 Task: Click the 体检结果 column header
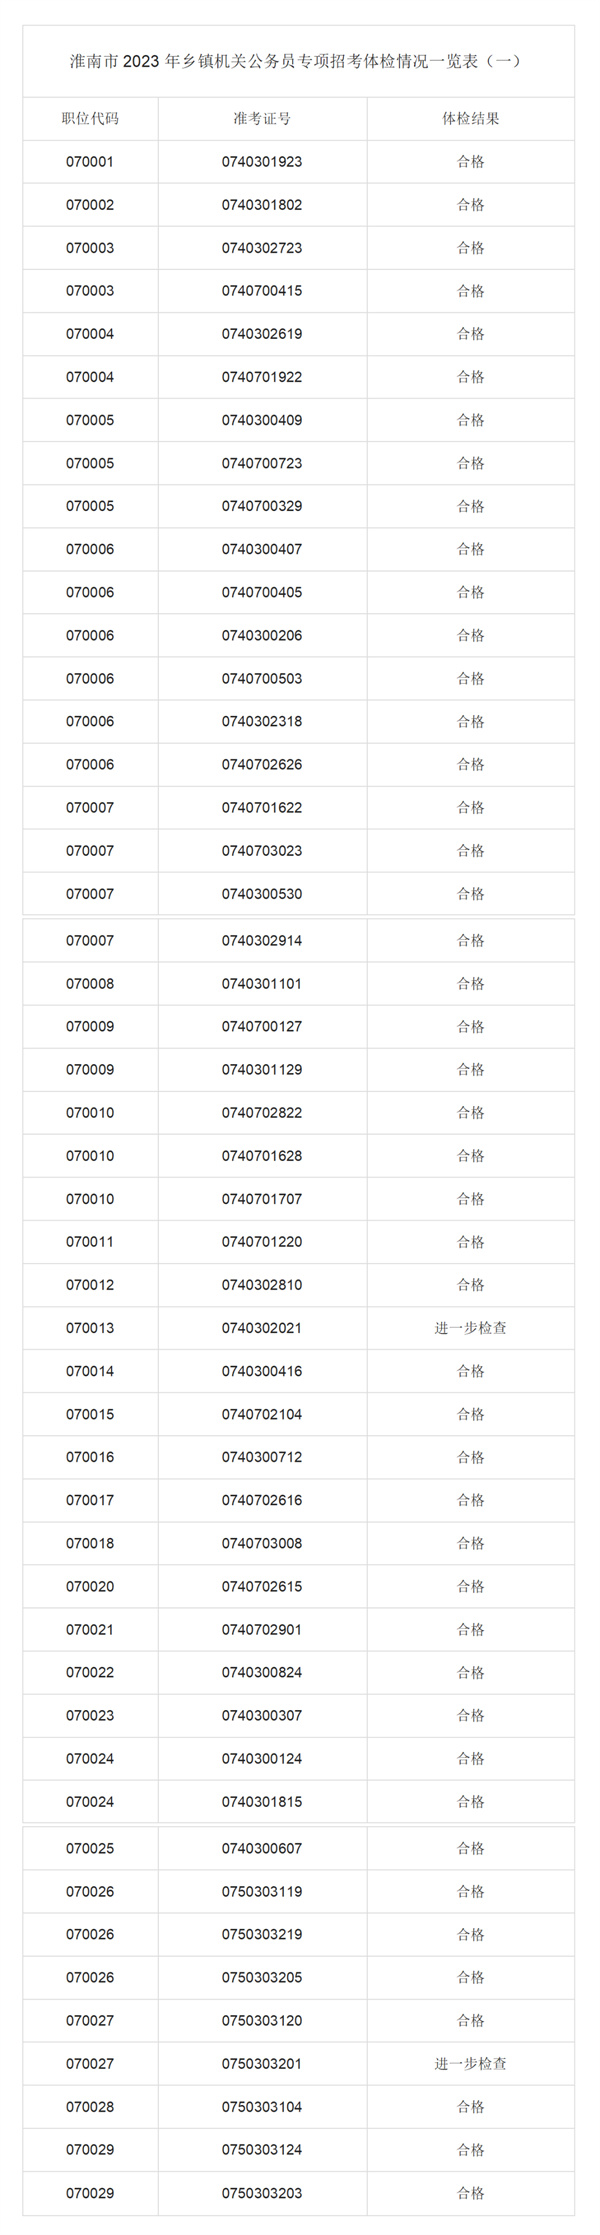click(470, 118)
